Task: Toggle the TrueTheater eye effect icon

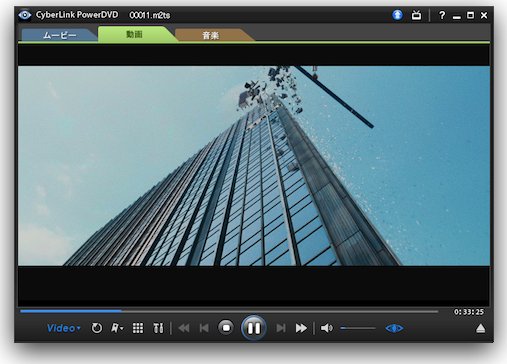Action: (394, 328)
